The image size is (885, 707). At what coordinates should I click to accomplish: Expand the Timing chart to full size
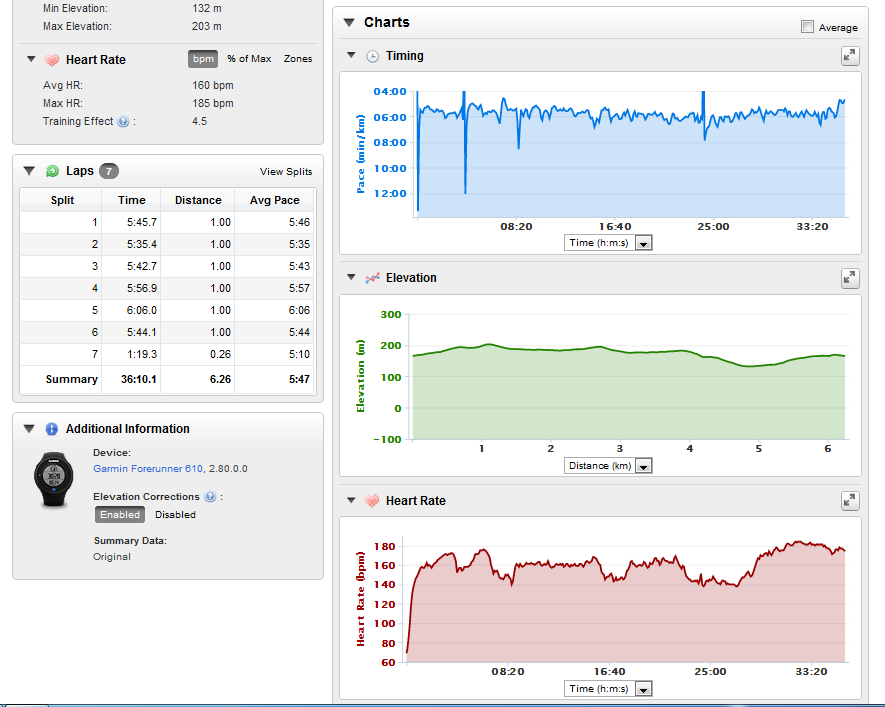tap(849, 56)
